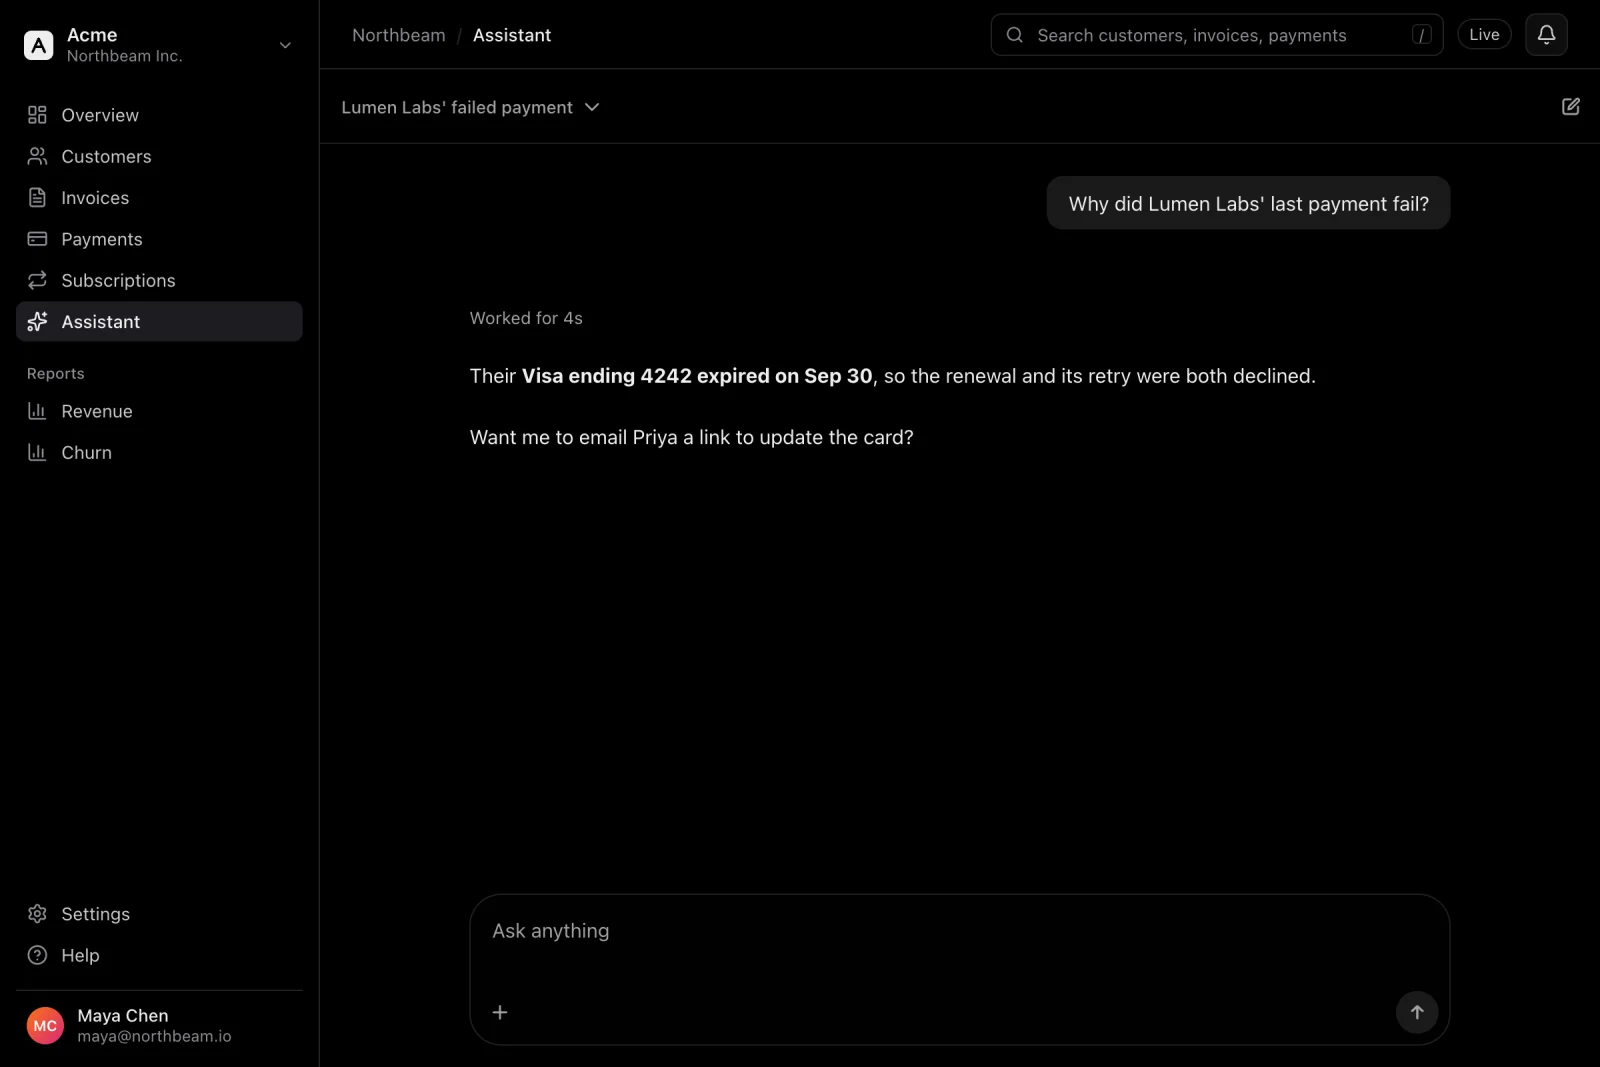Screen dimensions: 1600x1067
Task: Click 'Visa ending 4242 expired on Sep 30' text
Action: click(697, 376)
